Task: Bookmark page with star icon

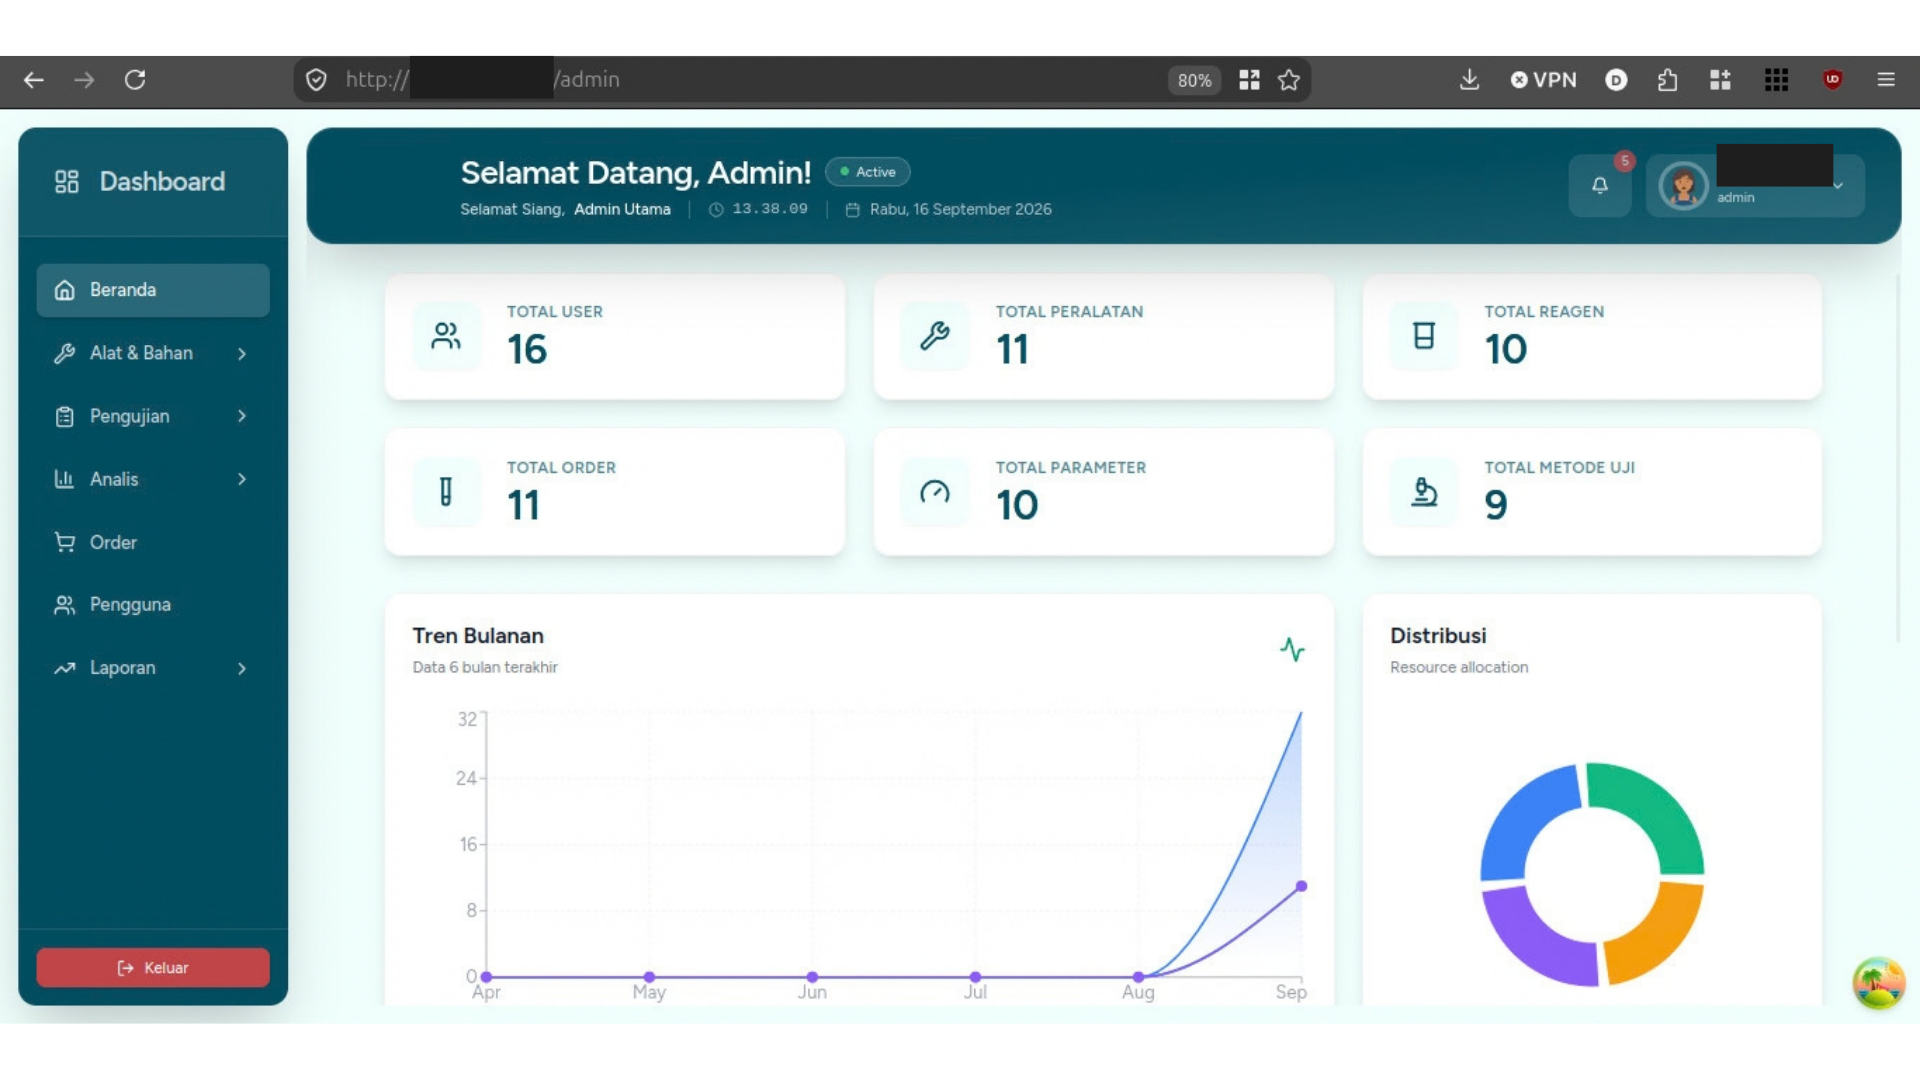Action: 1289,80
